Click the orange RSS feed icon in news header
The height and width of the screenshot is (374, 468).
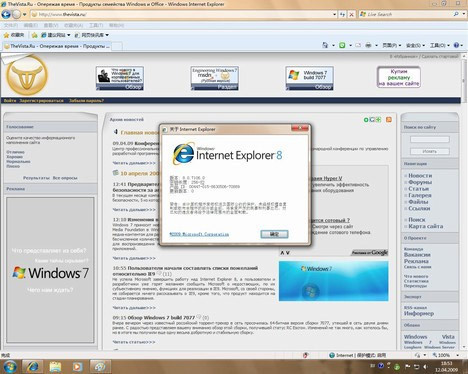point(389,119)
